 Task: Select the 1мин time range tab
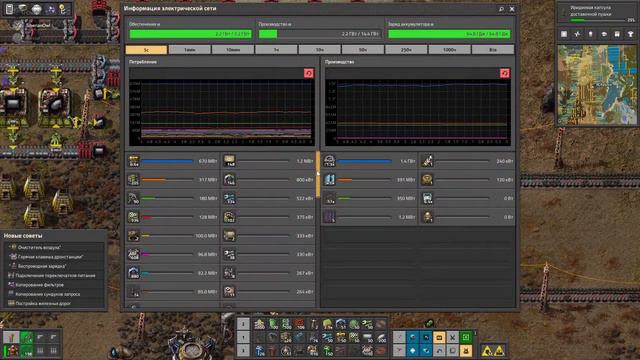pos(189,50)
